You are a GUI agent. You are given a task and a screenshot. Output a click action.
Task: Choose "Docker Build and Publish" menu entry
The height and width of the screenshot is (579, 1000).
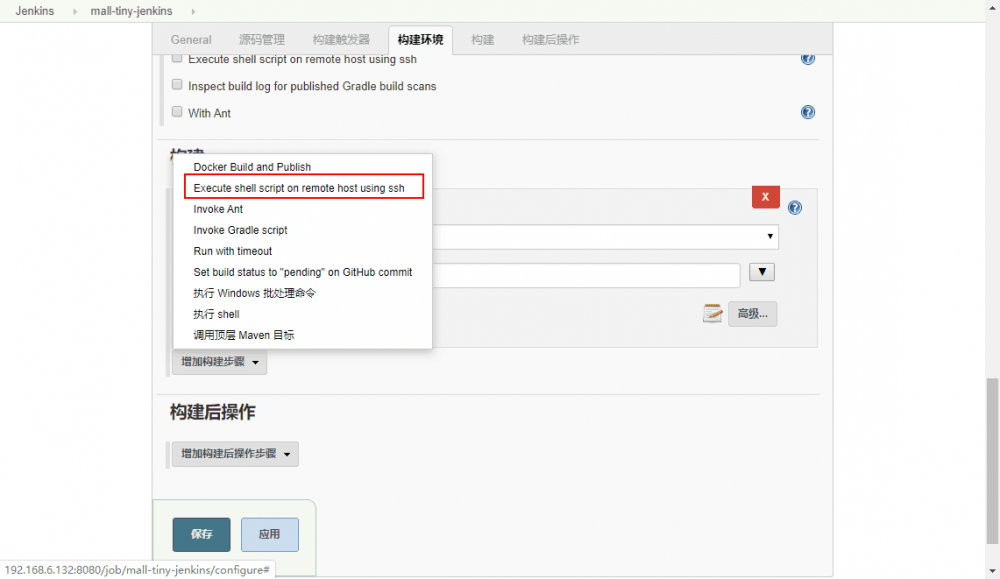pyautogui.click(x=251, y=166)
